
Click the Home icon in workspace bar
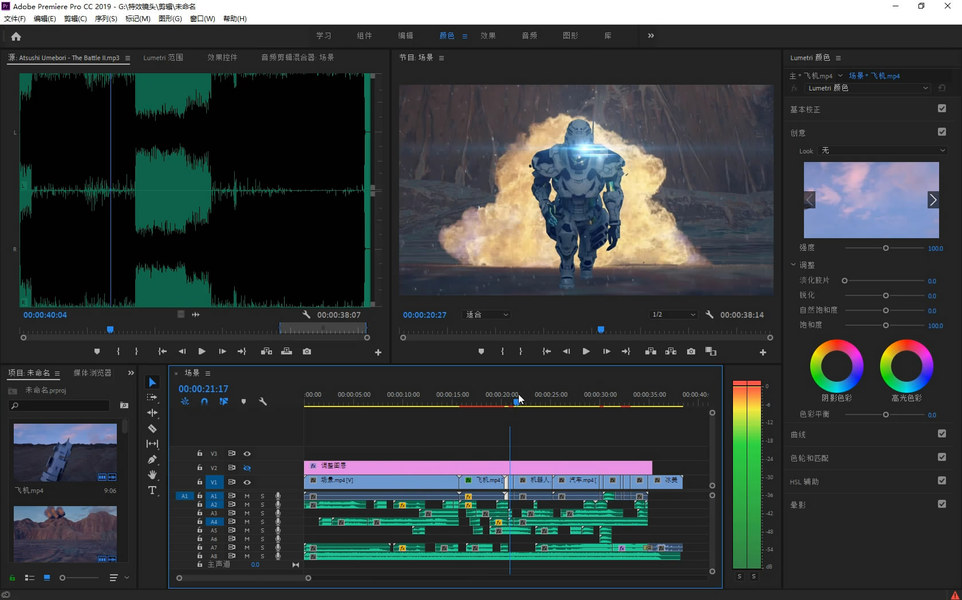click(x=16, y=36)
